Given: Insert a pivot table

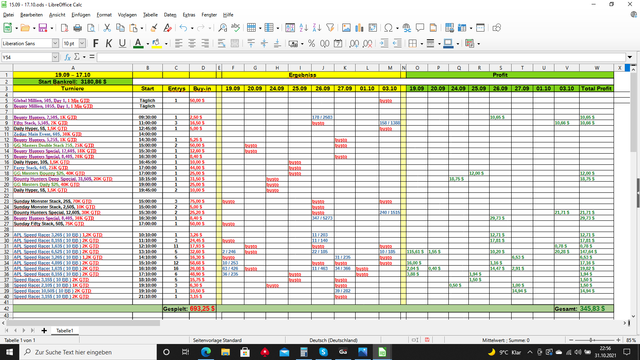Looking at the screenshot, I should point(372,28).
